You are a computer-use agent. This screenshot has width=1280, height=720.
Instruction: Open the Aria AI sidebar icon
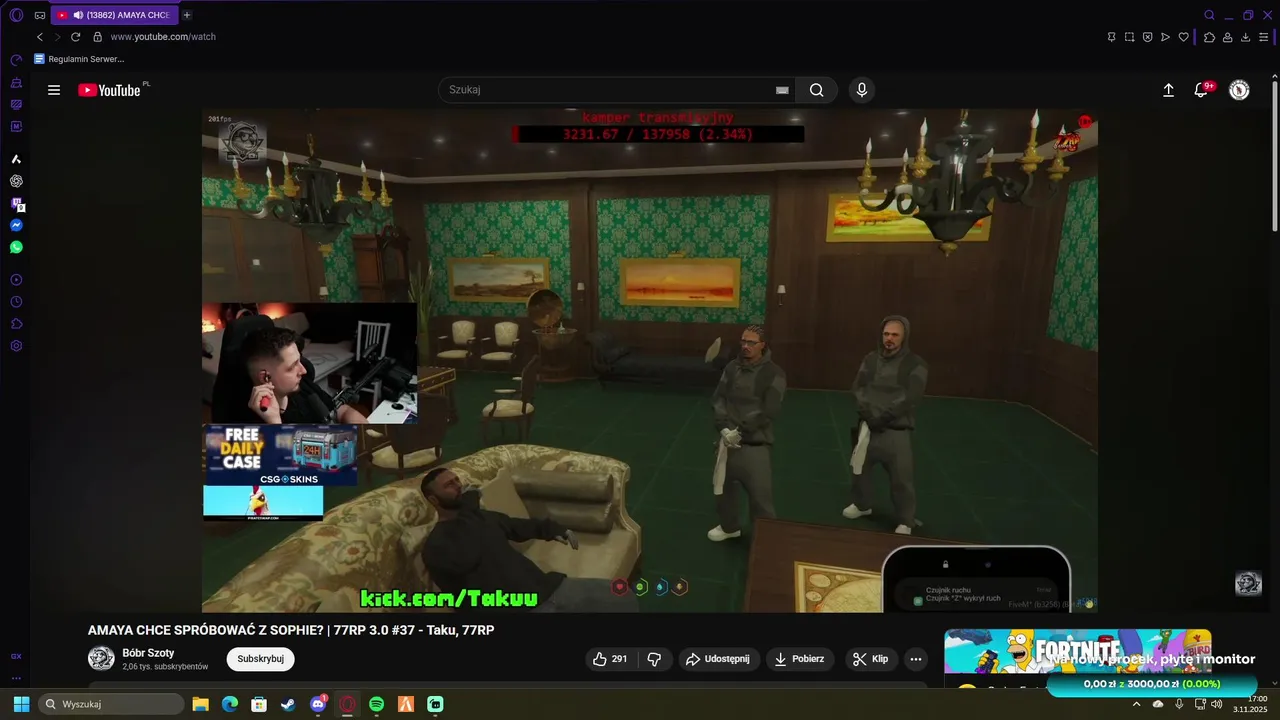16,159
